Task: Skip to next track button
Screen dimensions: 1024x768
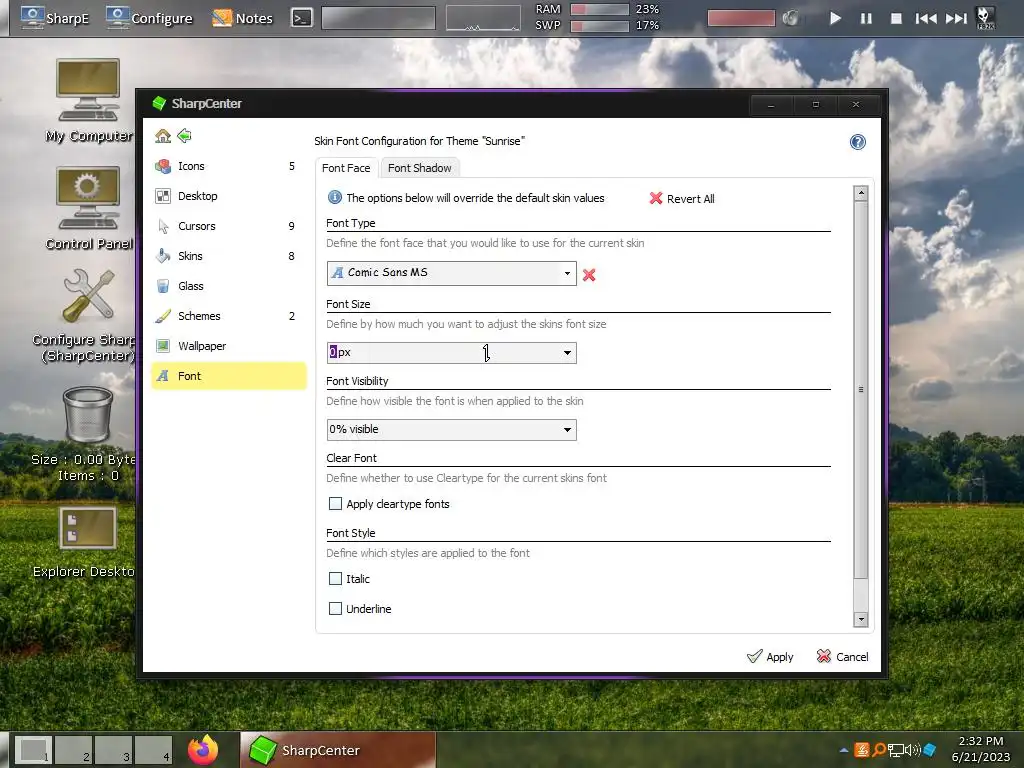Action: click(x=956, y=18)
